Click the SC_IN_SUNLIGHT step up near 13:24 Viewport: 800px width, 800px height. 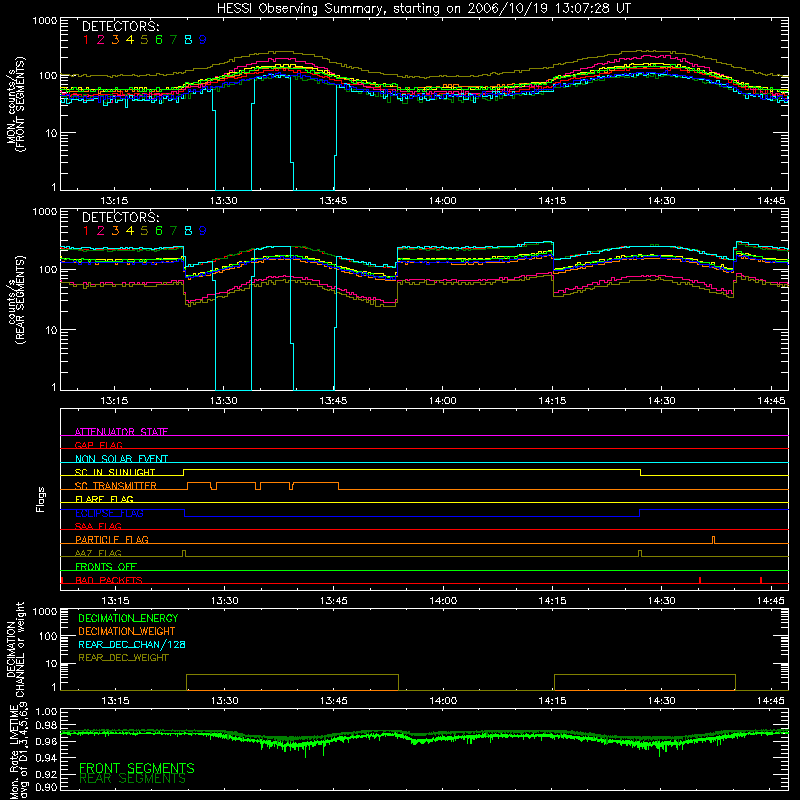click(184, 472)
